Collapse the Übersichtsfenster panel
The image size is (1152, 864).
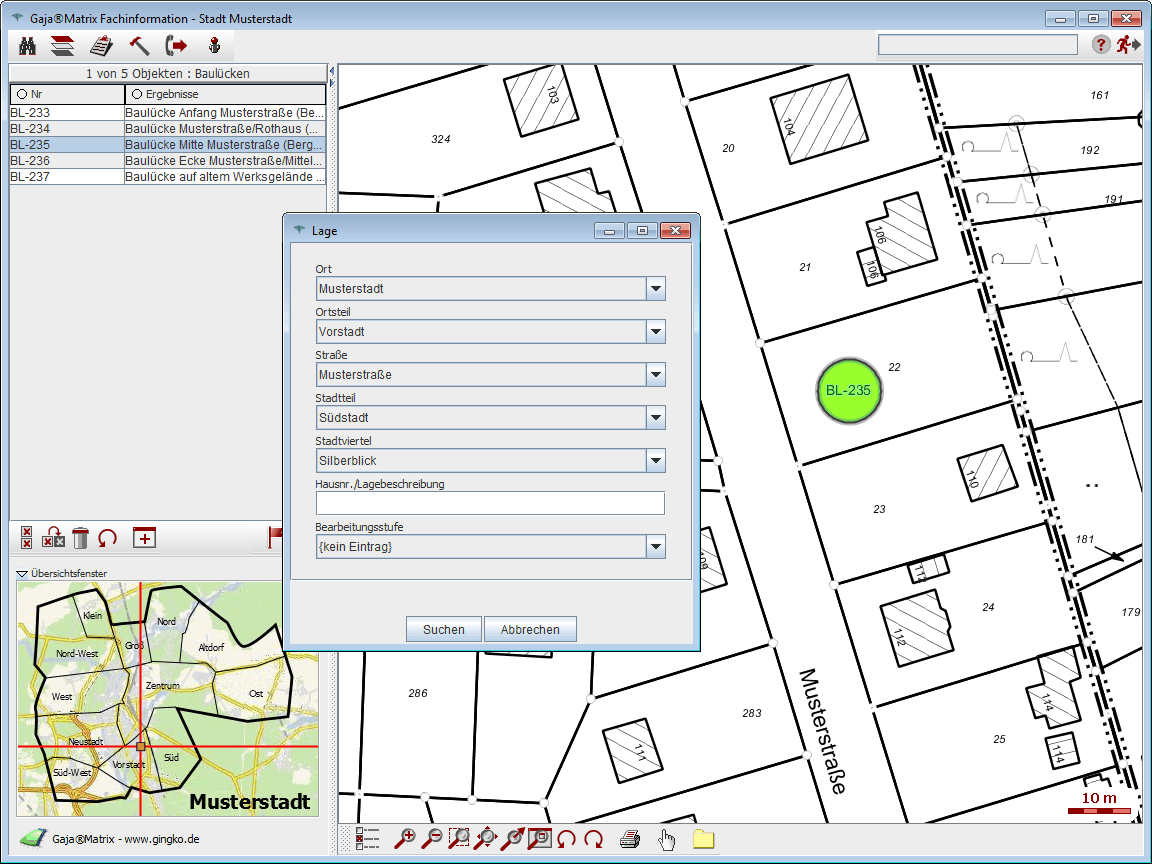(22, 574)
